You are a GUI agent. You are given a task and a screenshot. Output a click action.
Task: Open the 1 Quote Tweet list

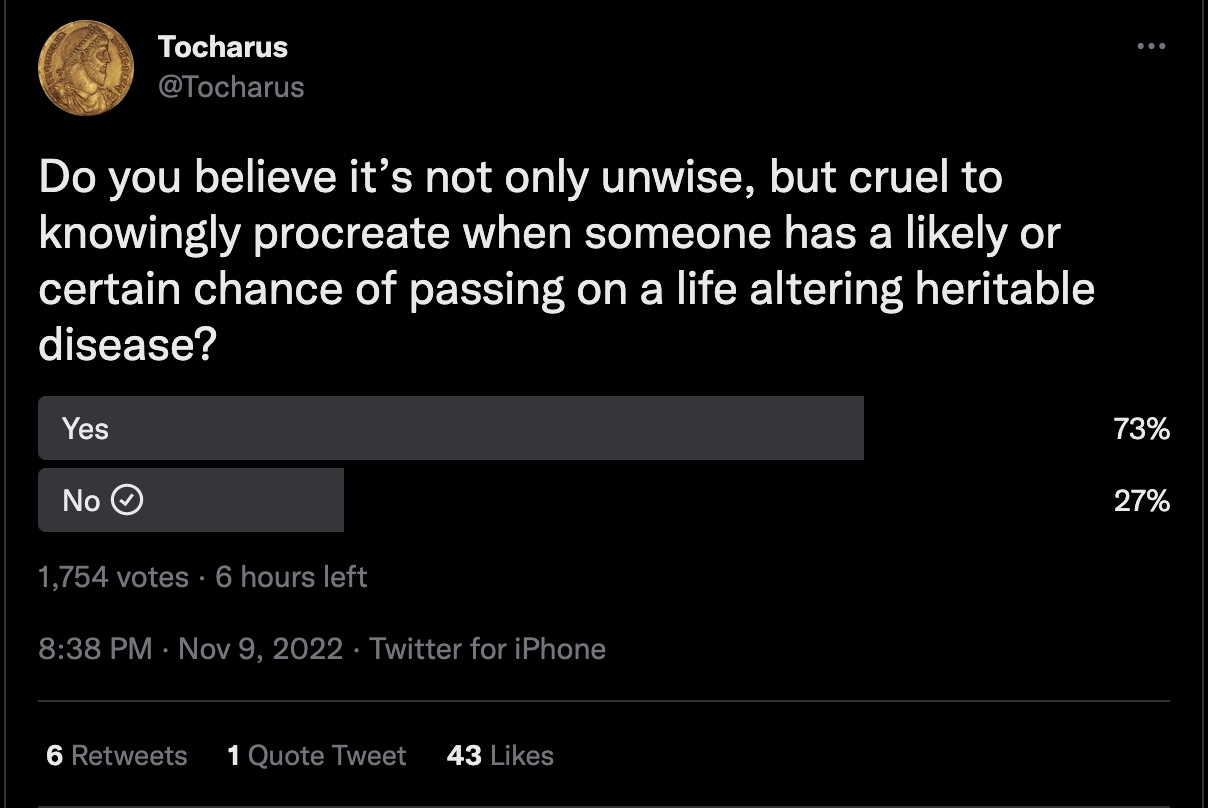pyautogui.click(x=317, y=755)
